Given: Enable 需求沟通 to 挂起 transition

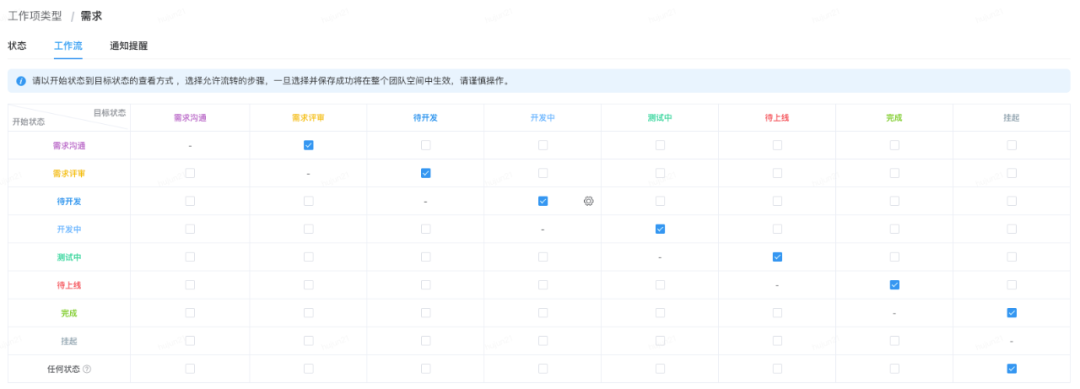Looking at the screenshot, I should (x=1011, y=145).
